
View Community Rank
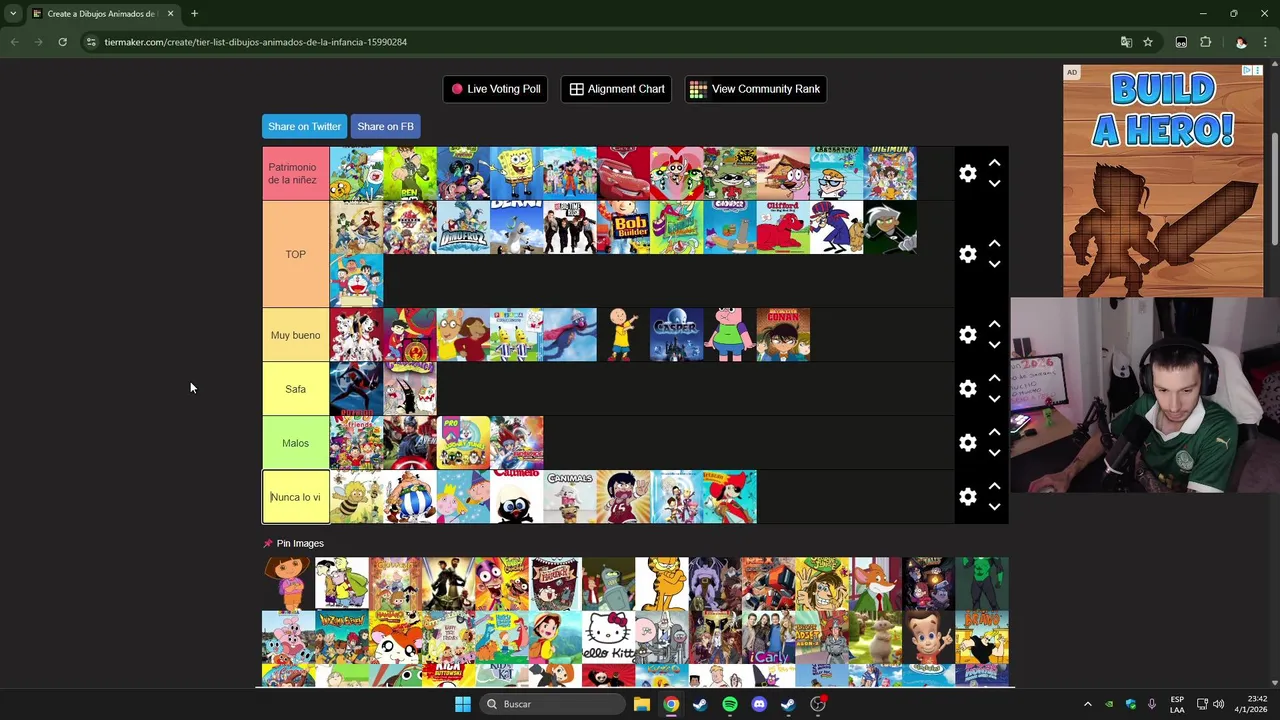(x=755, y=89)
